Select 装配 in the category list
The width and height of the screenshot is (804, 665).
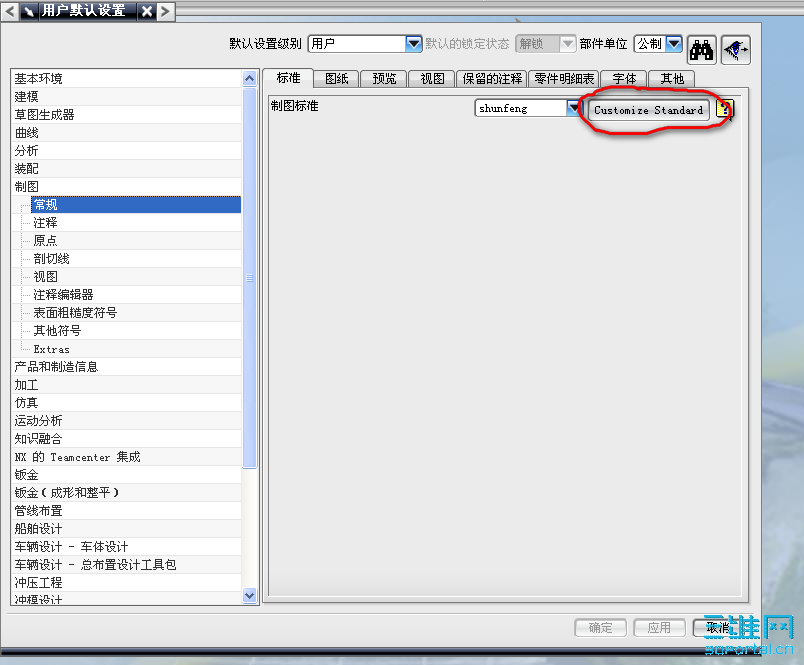(x=126, y=169)
